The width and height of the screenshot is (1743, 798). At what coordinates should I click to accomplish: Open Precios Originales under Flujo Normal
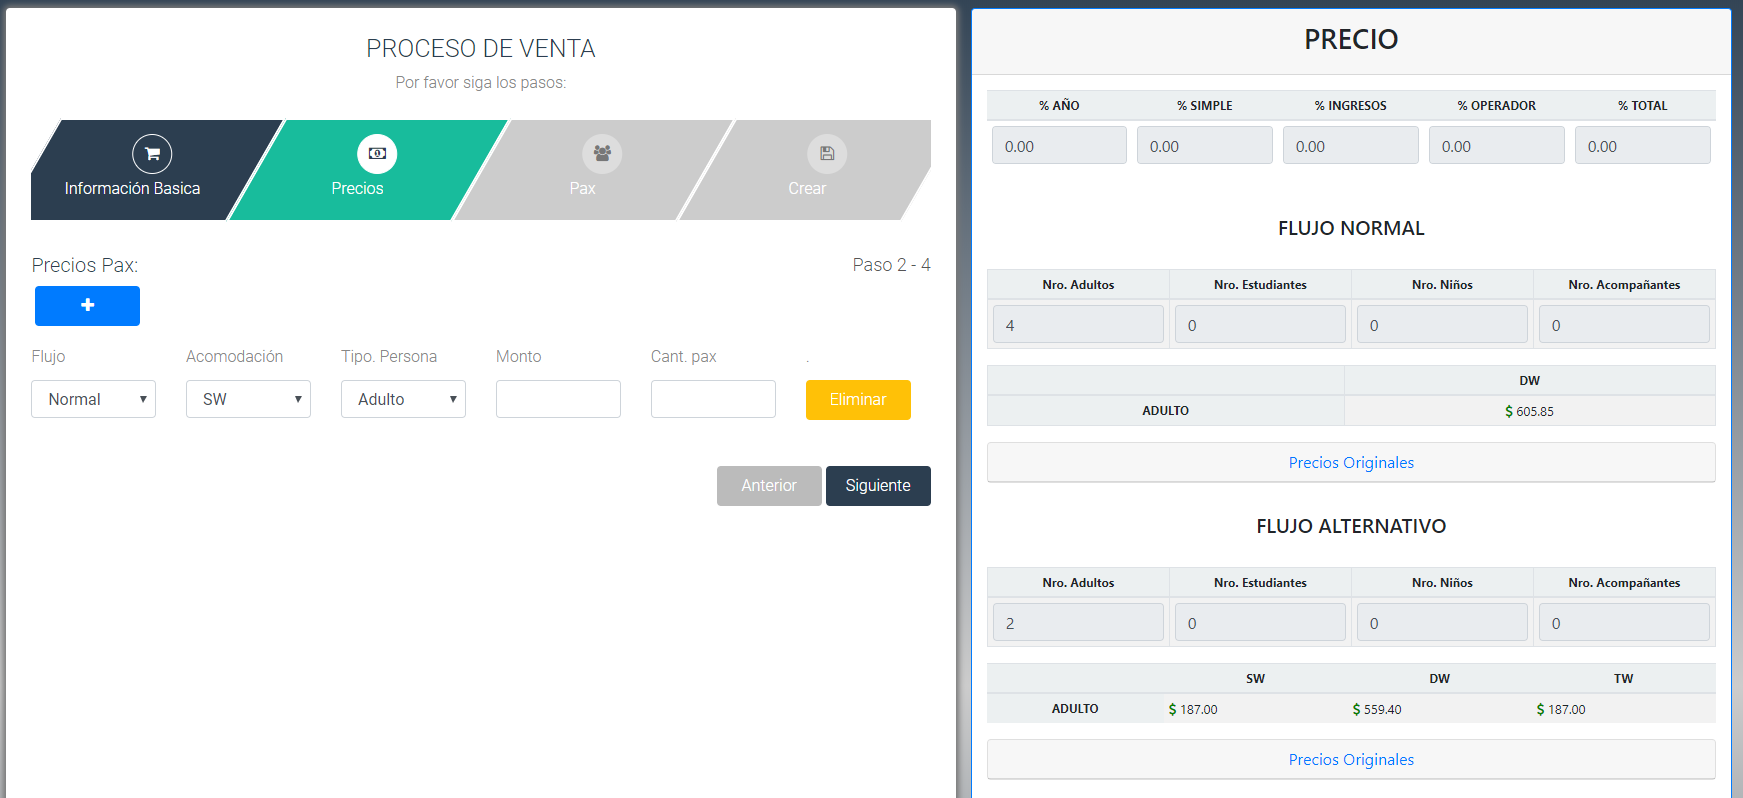[1351, 463]
